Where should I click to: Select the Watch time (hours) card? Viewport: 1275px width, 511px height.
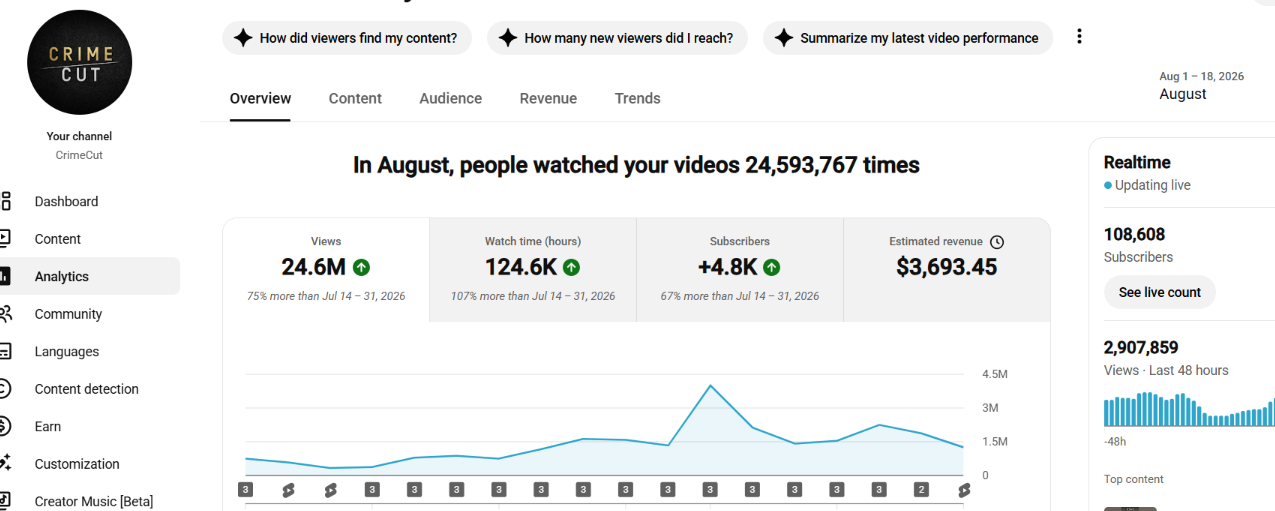tap(533, 270)
